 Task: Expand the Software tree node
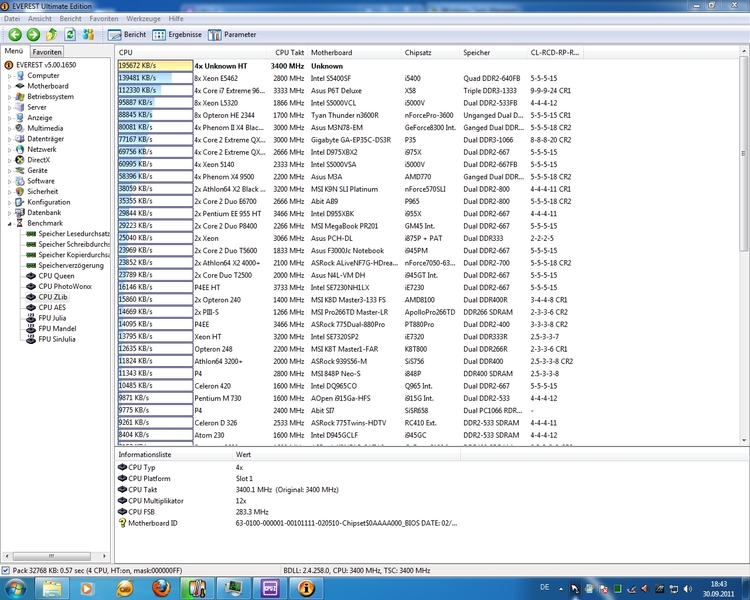pos(9,181)
